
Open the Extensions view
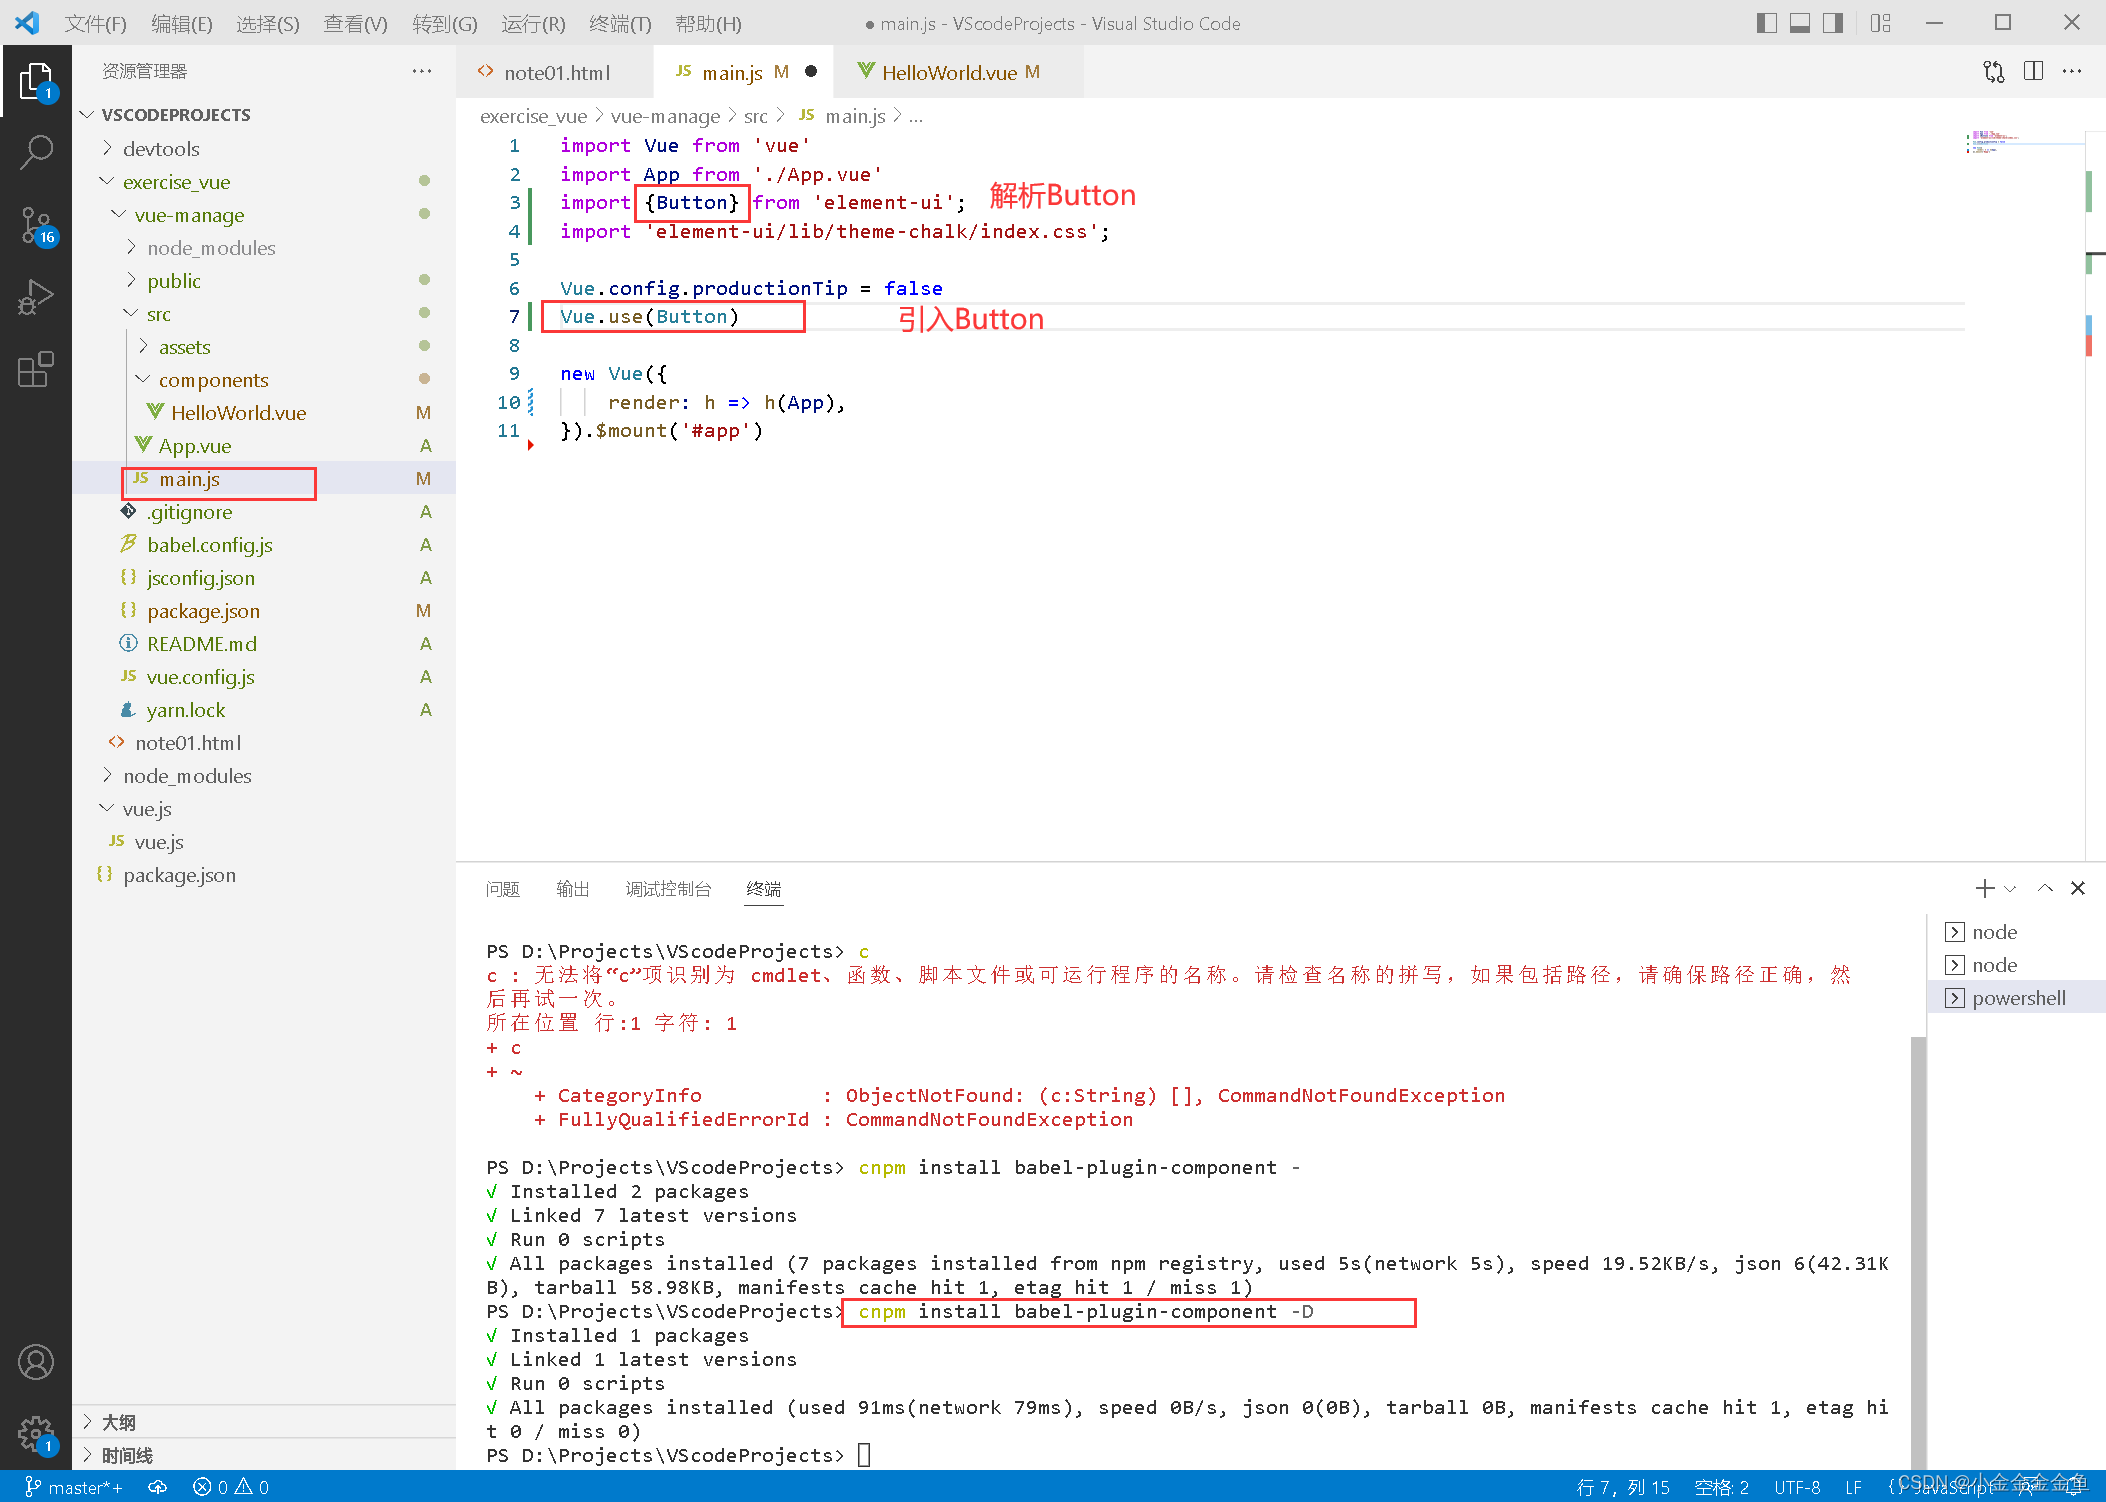click(36, 369)
